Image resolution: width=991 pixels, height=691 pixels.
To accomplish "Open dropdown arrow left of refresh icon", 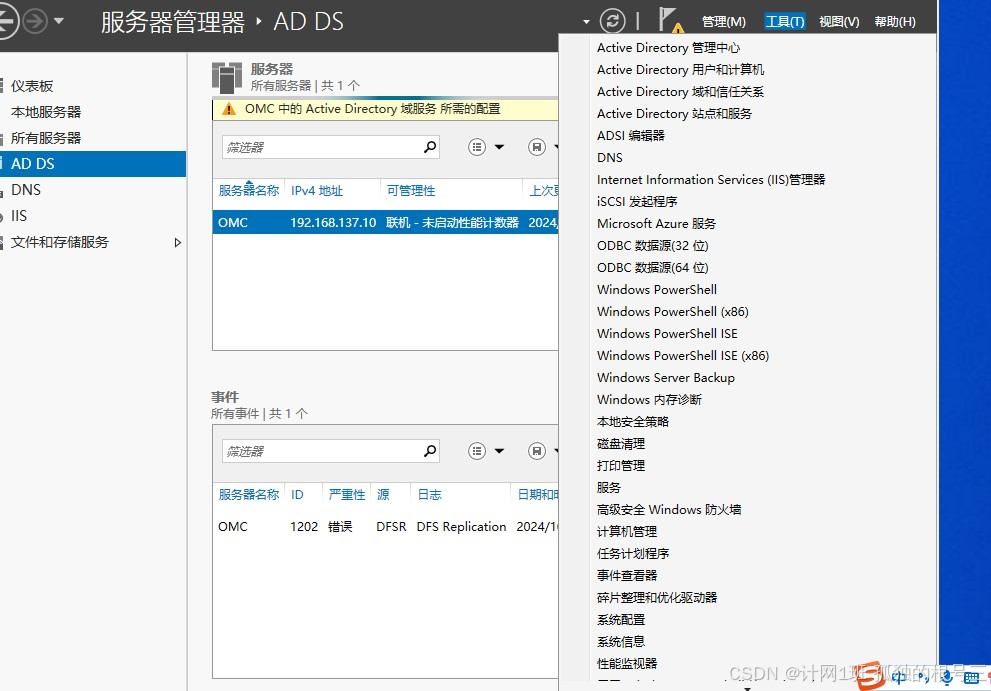I will pyautogui.click(x=586, y=22).
